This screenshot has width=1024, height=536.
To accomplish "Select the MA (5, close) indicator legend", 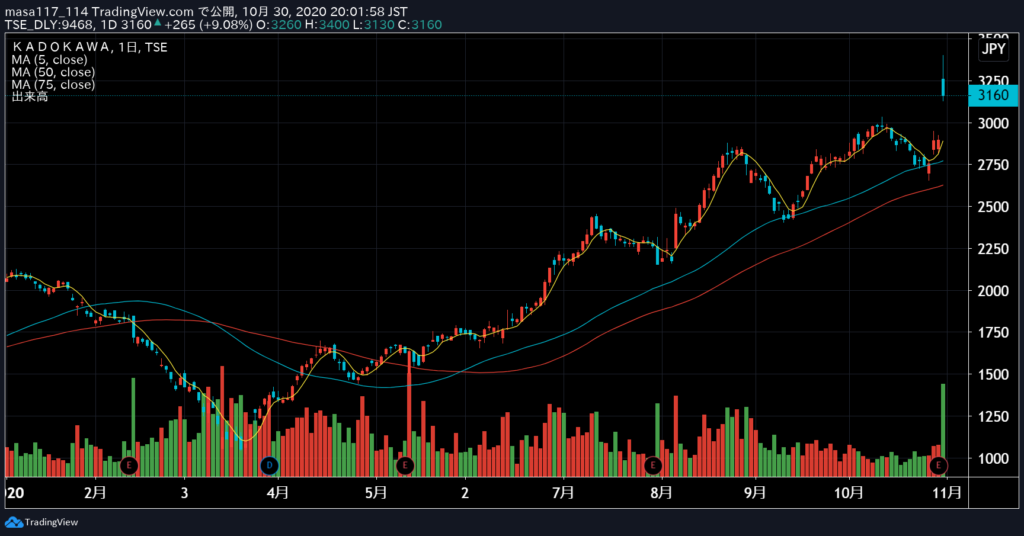I will pos(50,59).
